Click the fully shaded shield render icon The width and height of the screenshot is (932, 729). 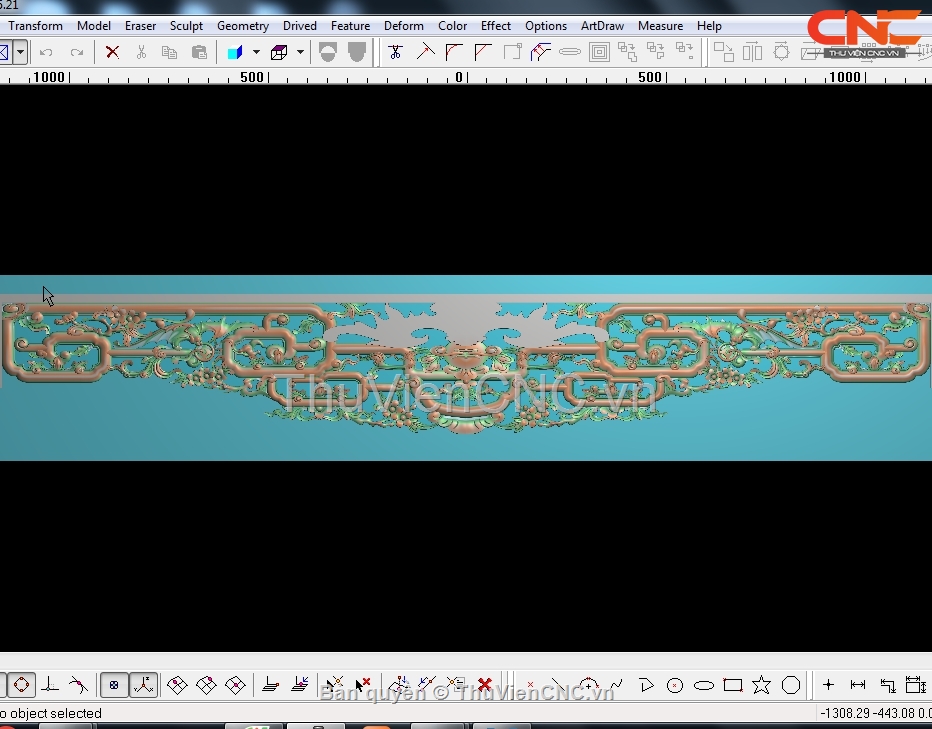[x=357, y=52]
